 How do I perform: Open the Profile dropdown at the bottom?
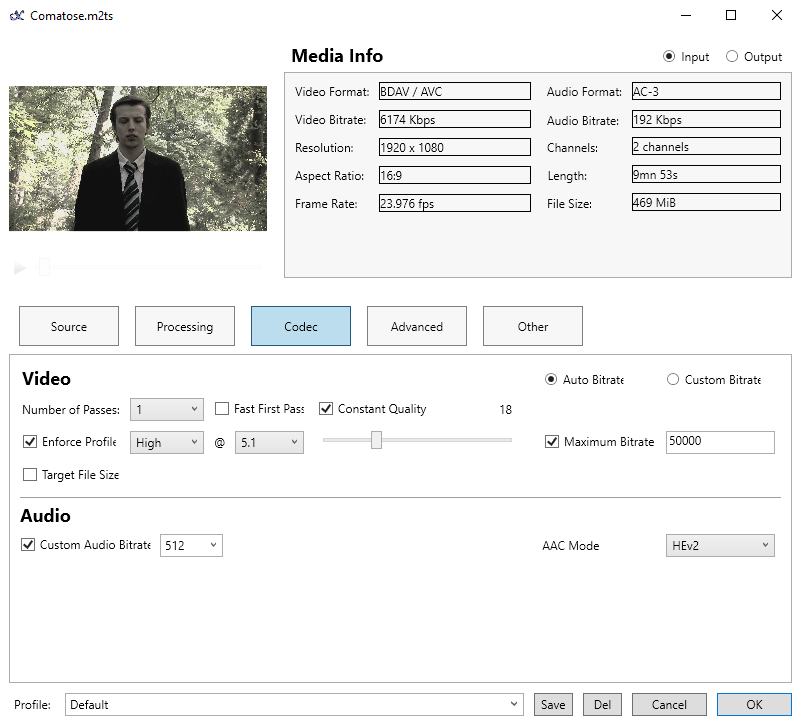click(x=294, y=705)
